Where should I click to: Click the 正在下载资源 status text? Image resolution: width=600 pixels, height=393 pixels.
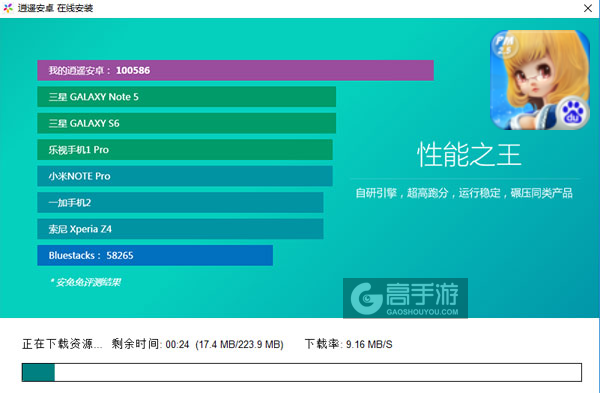coord(62,344)
